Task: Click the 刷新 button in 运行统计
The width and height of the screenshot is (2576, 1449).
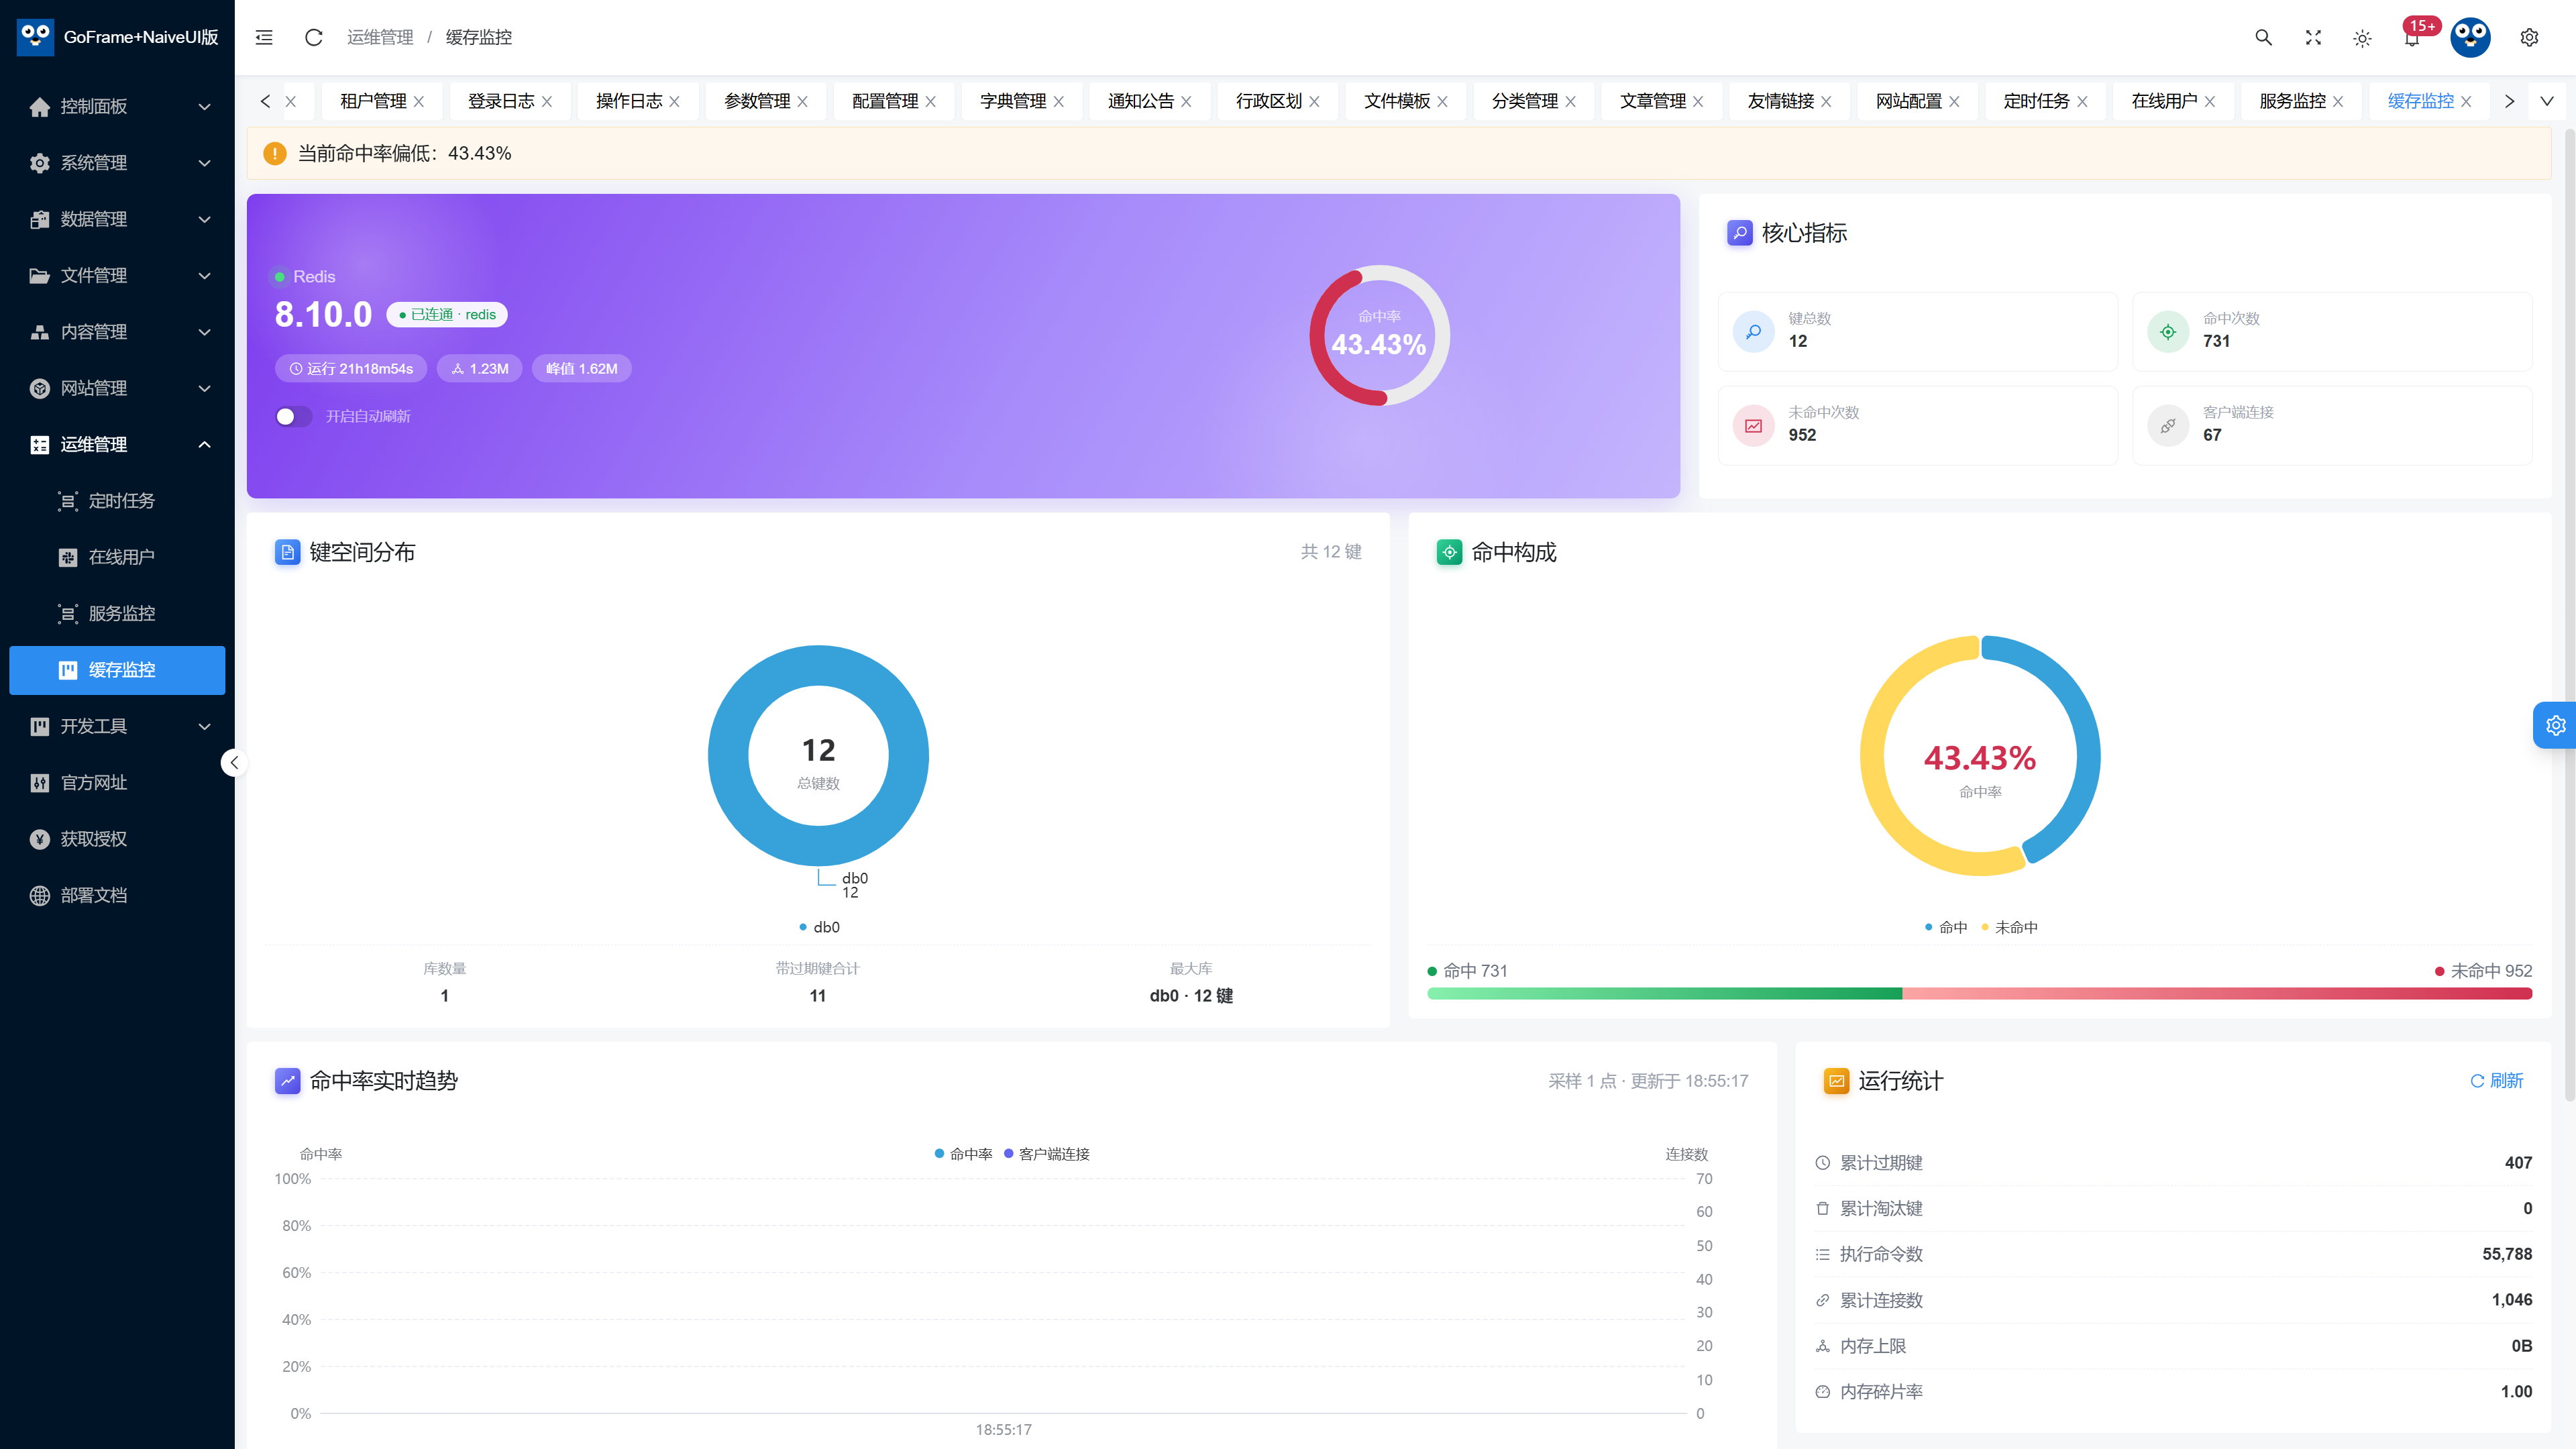Action: (2496, 1080)
